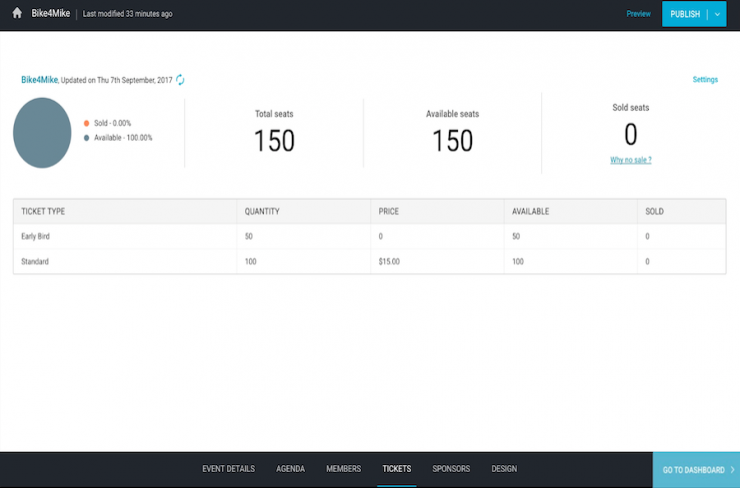The height and width of the screenshot is (488, 740).
Task: Click Early Bird quantity value 50
Action: pyautogui.click(x=249, y=236)
